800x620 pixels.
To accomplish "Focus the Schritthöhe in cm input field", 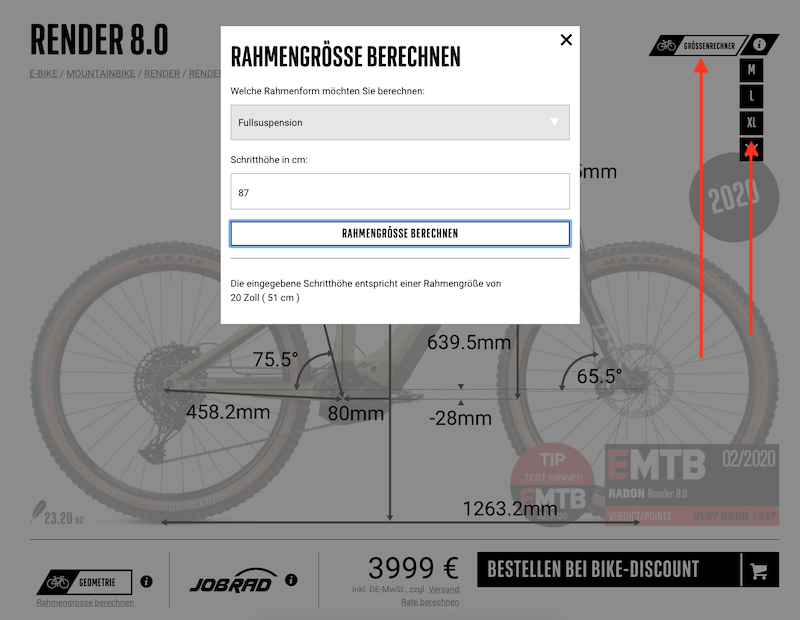I will click(400, 192).
